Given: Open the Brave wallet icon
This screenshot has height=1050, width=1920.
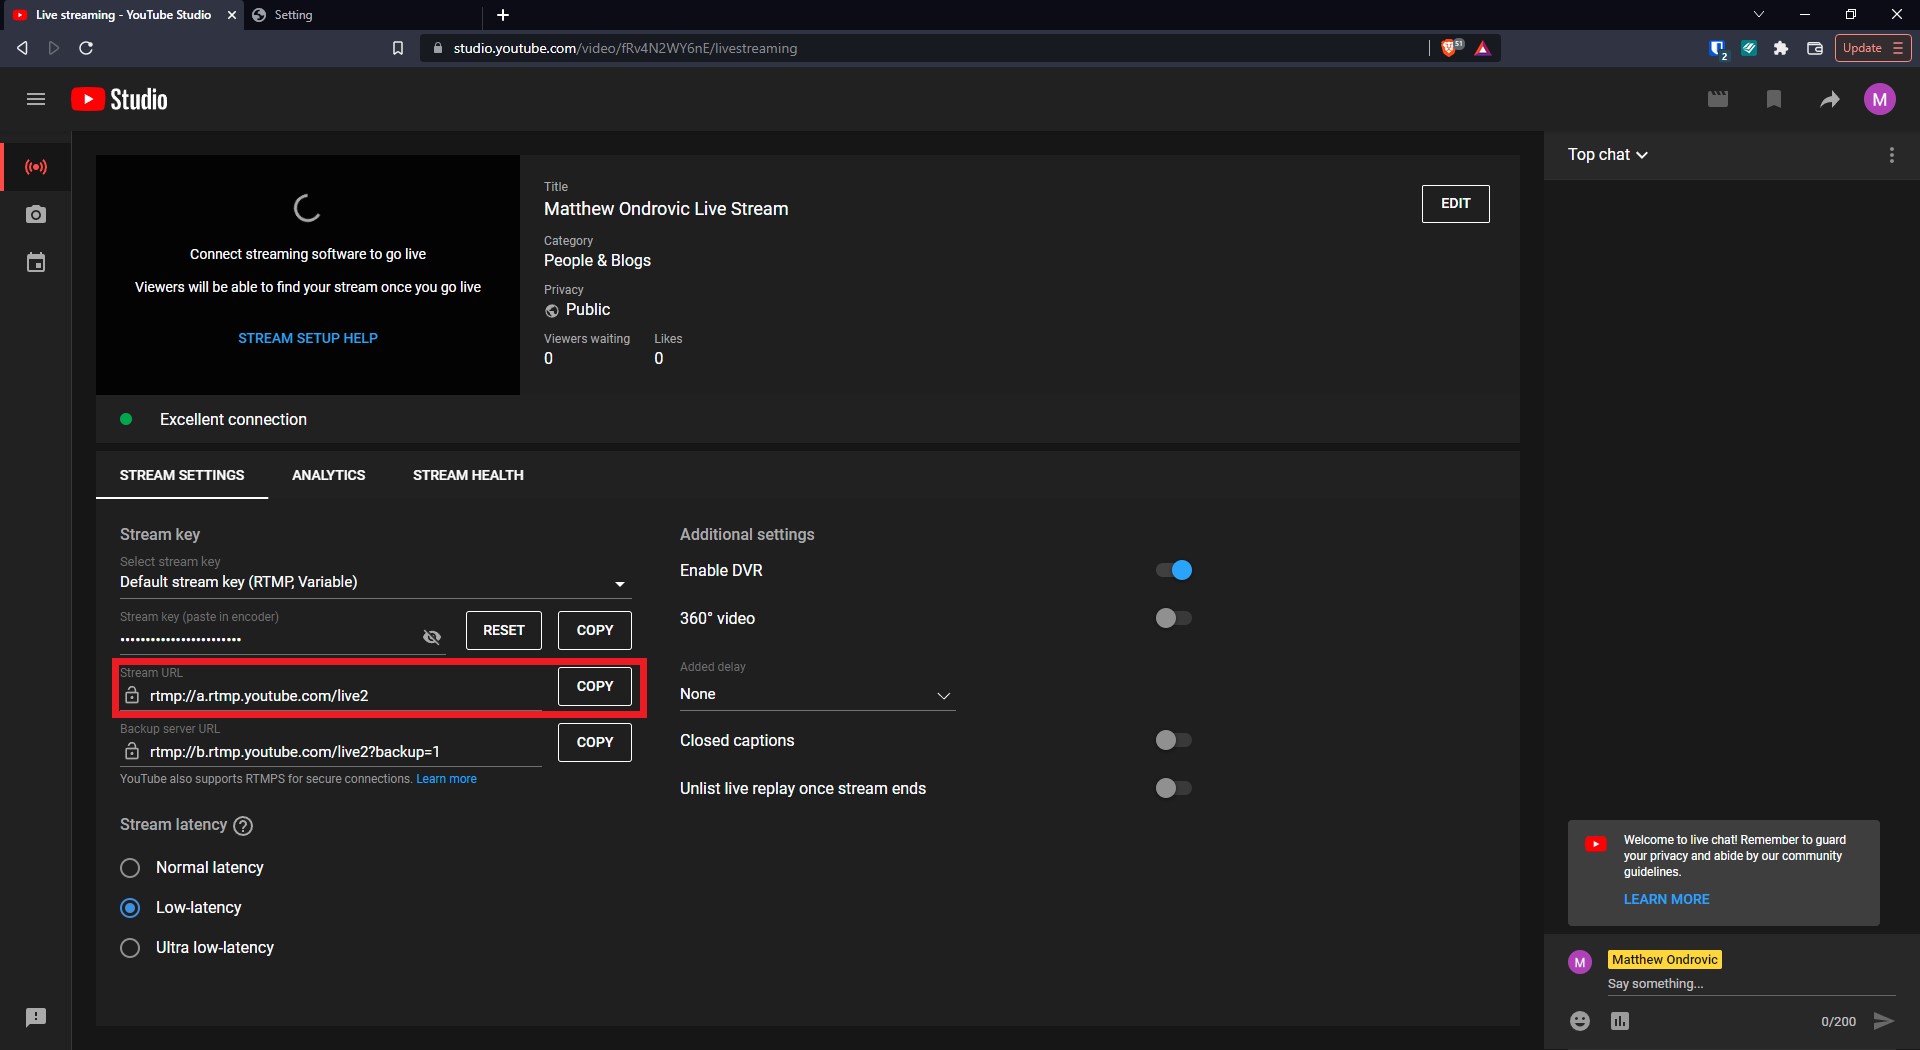Looking at the screenshot, I should 1815,48.
